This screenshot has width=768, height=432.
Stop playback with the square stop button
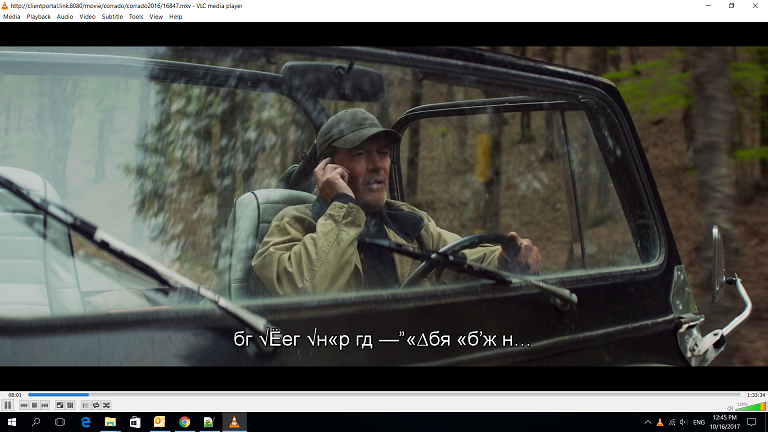pos(34,405)
